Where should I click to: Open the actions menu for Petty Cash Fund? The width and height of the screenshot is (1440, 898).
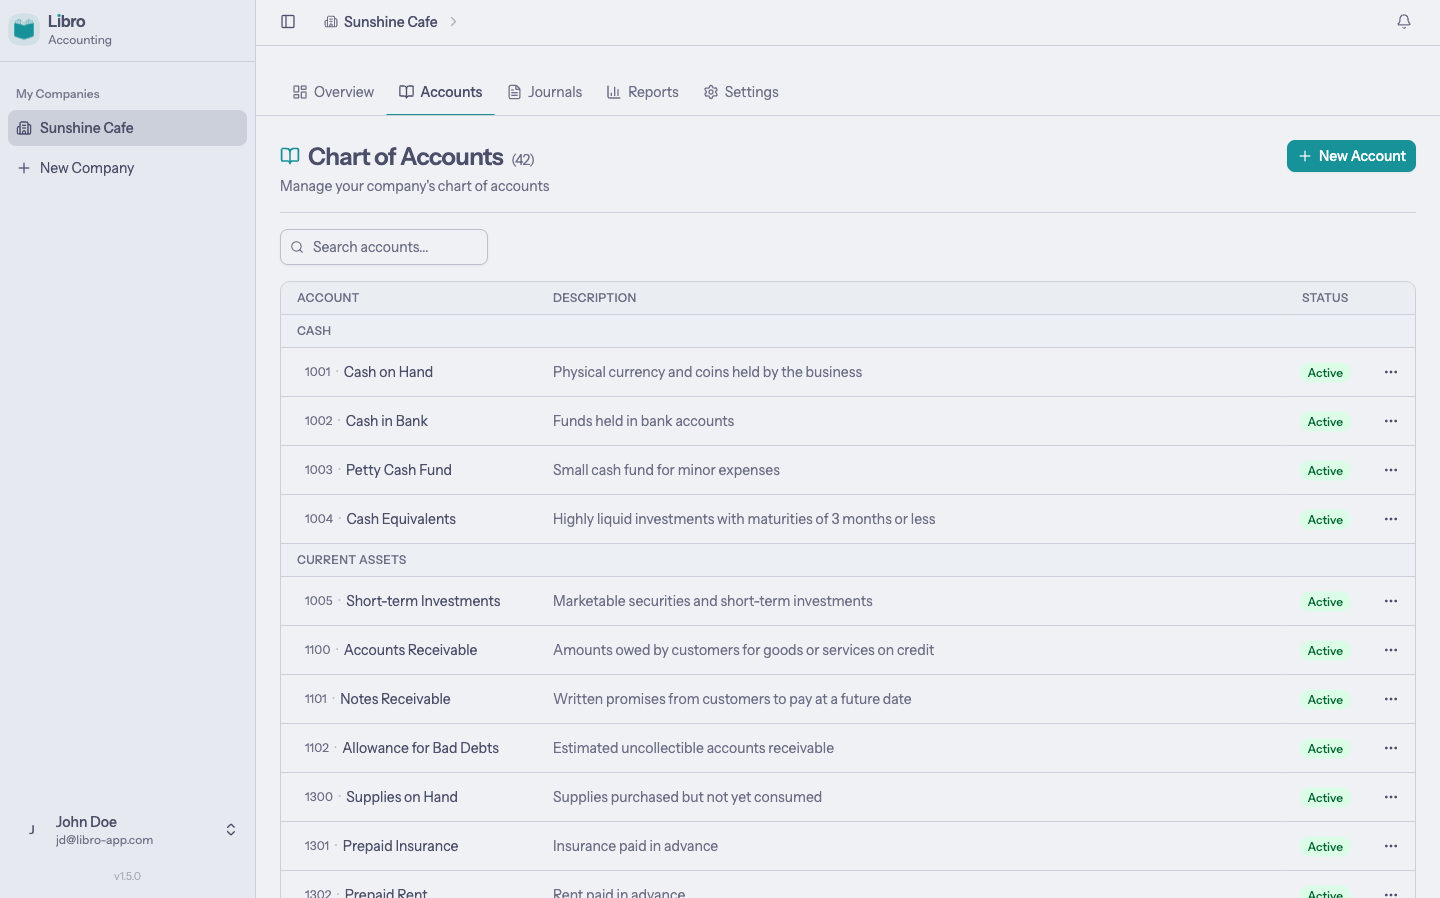[1390, 470]
